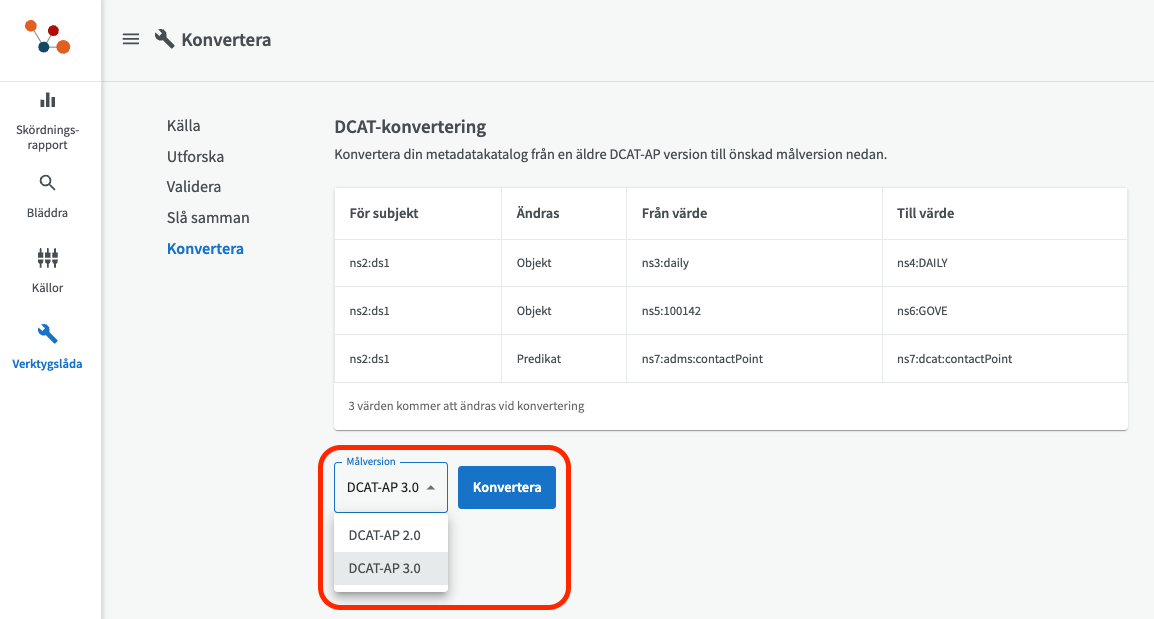Image resolution: width=1154 pixels, height=619 pixels.
Task: Click the ns7:dcat:contactPoint table cell
Action: coord(954,358)
